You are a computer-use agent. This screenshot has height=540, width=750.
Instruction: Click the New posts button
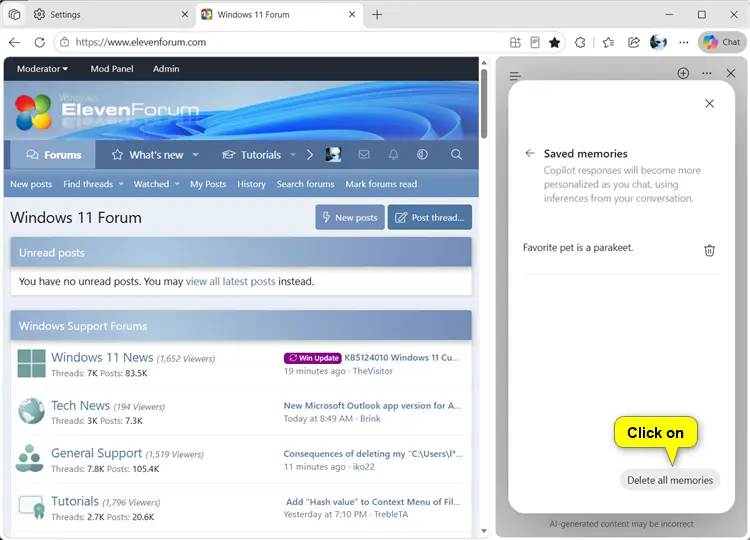(350, 218)
